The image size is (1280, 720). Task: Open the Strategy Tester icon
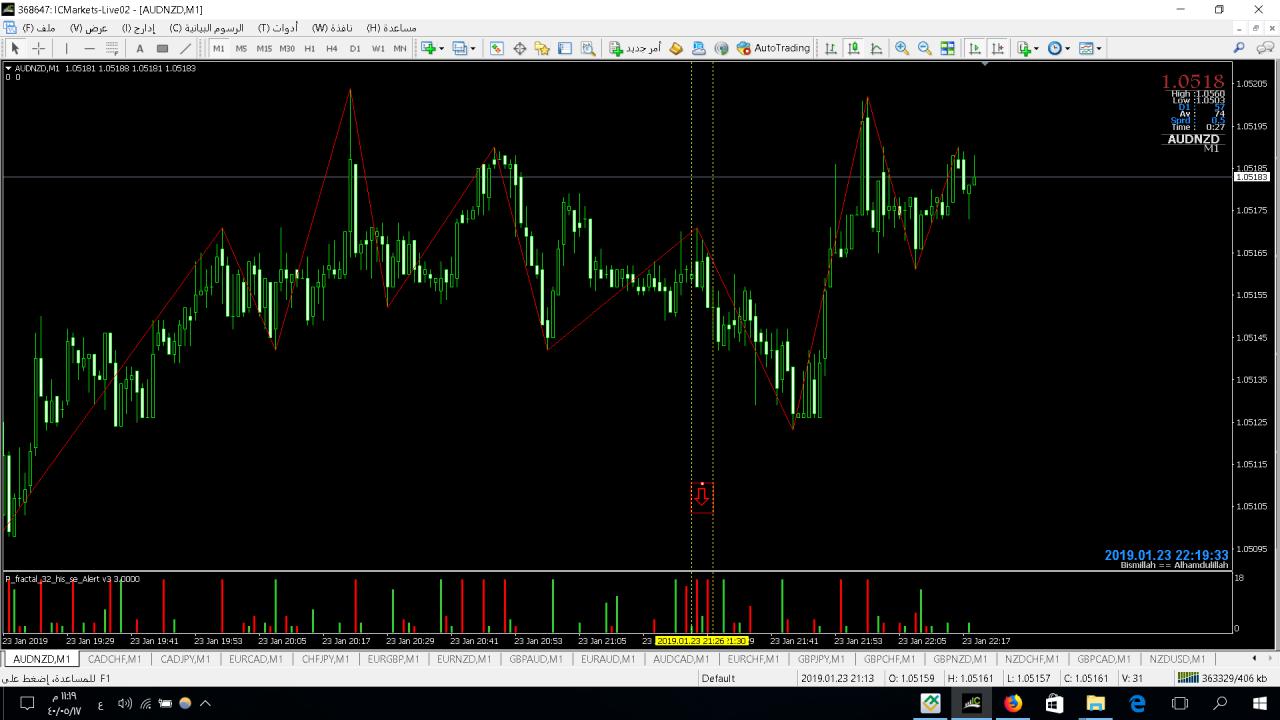(588, 48)
